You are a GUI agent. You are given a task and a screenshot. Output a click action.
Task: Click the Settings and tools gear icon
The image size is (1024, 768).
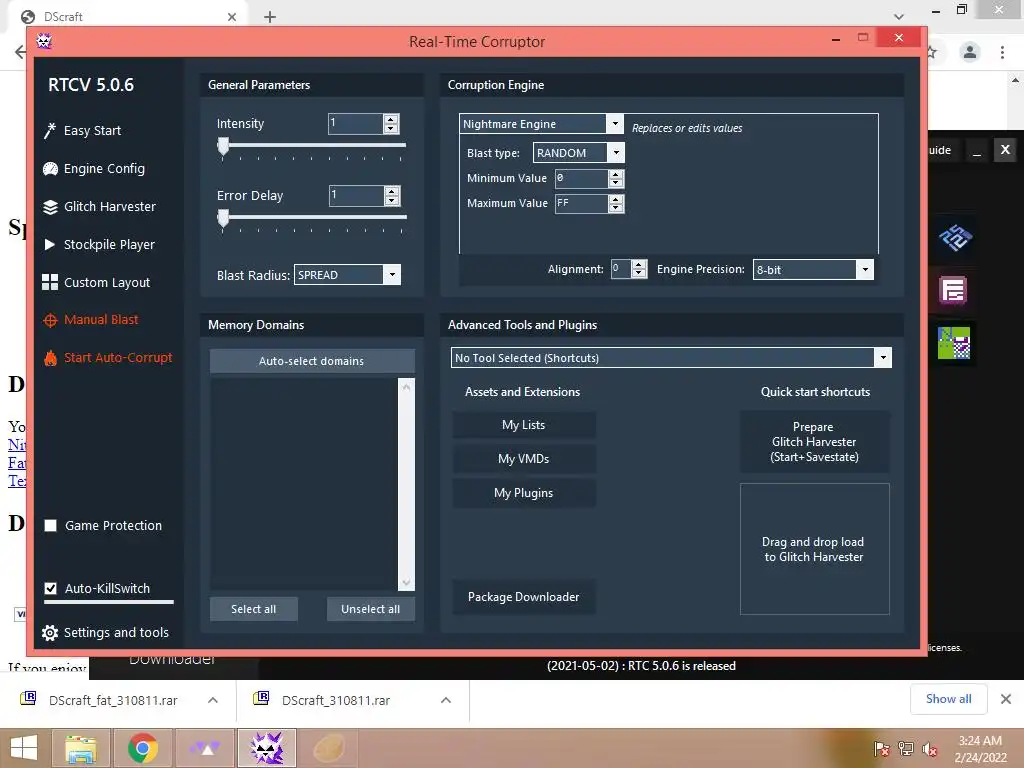pos(50,633)
